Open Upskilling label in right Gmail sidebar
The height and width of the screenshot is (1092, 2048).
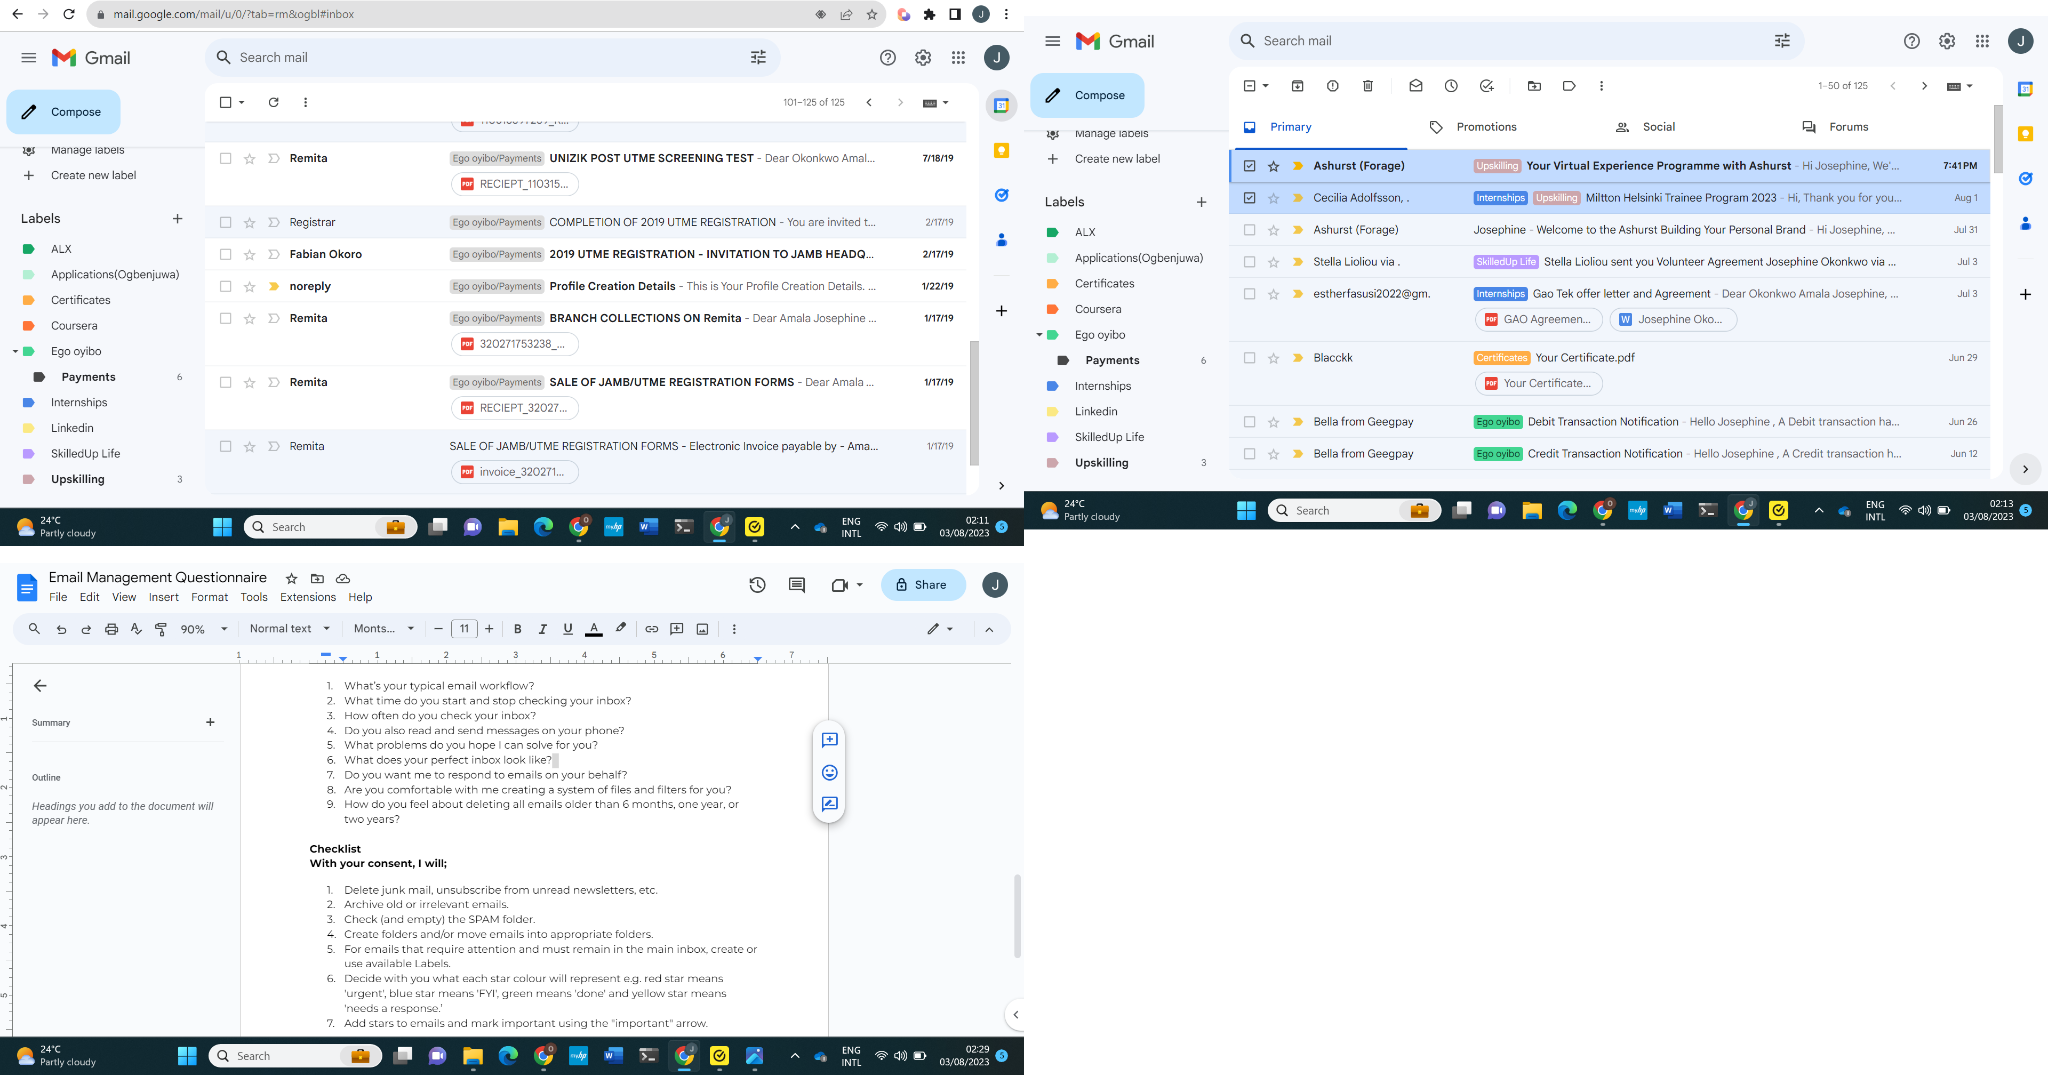pyautogui.click(x=1101, y=463)
